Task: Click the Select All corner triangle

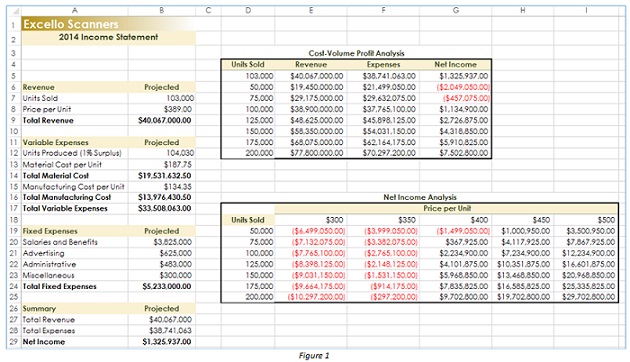Action: pyautogui.click(x=14, y=11)
